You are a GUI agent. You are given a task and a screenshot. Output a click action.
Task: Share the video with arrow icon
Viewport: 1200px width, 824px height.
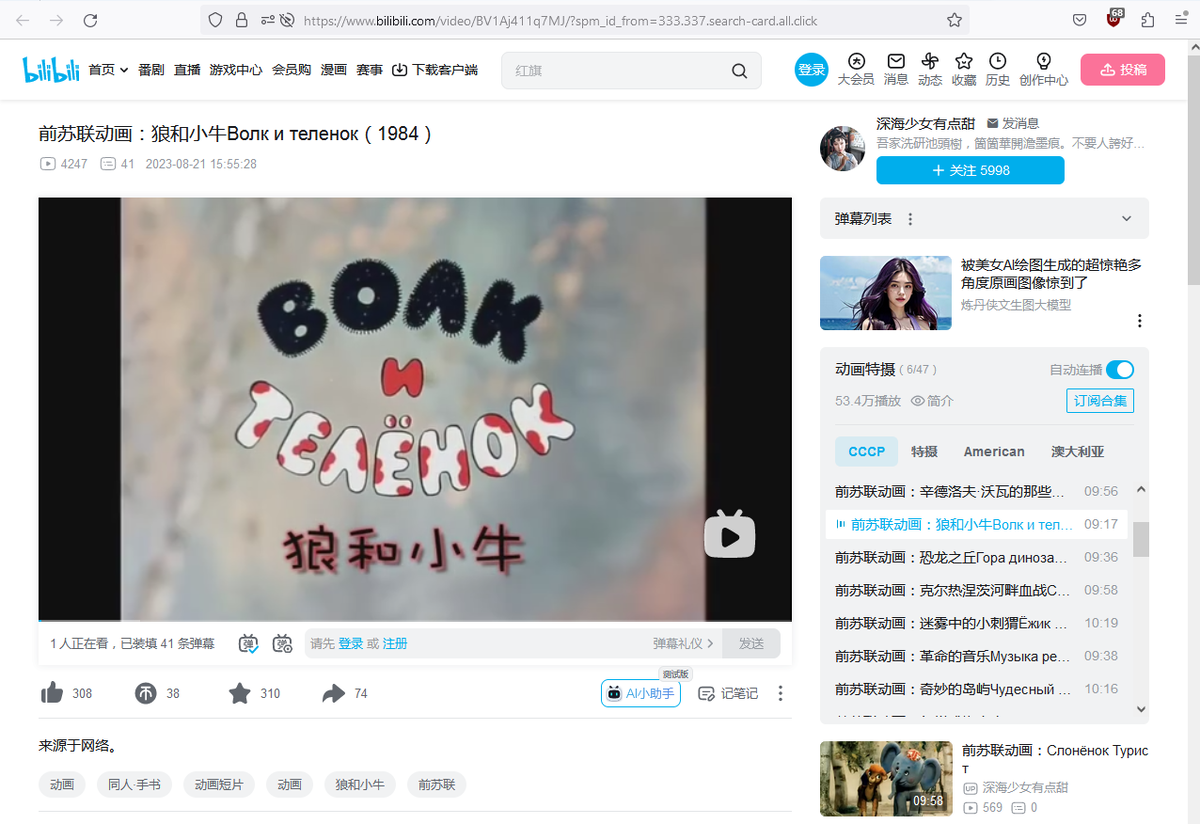click(x=334, y=693)
